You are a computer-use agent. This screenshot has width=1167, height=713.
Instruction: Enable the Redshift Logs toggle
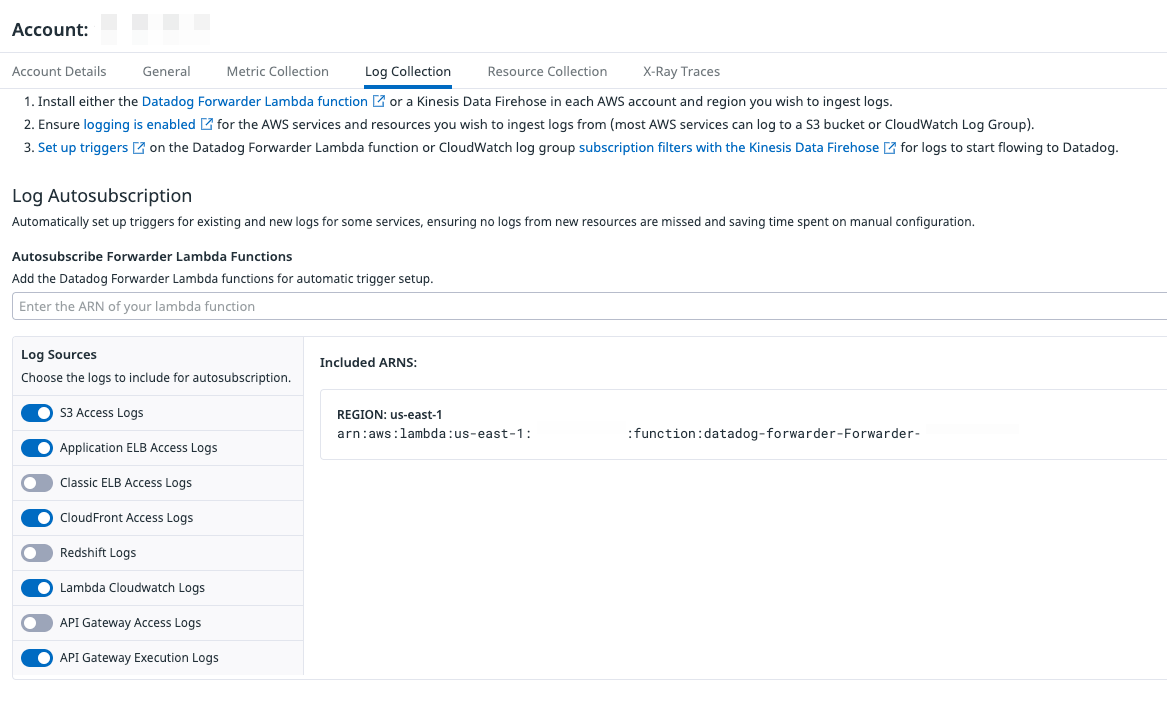tap(36, 553)
